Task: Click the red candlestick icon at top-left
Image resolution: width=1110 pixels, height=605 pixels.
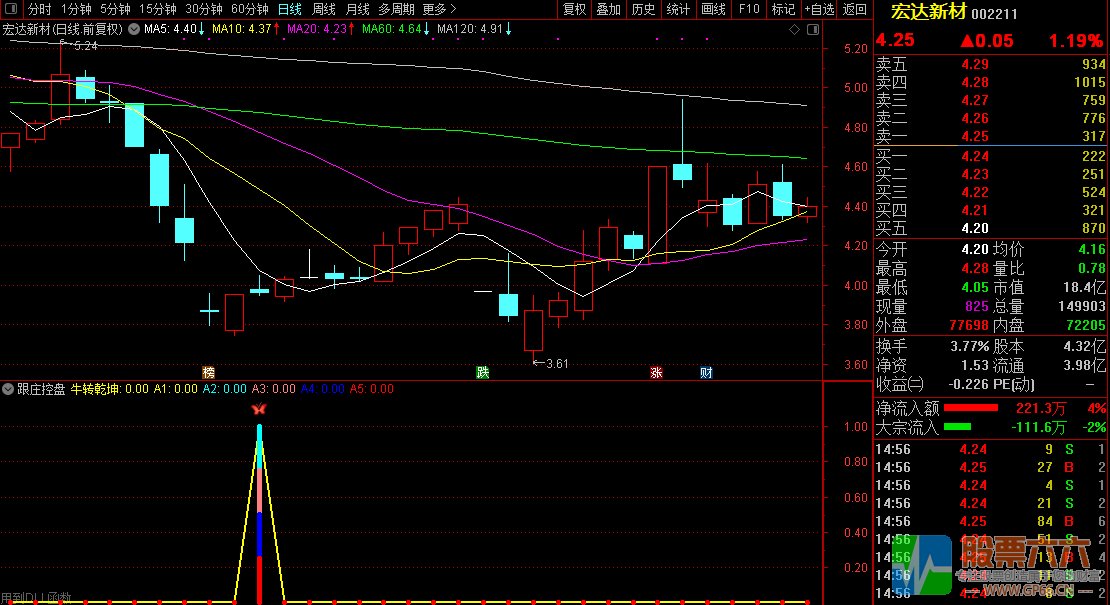Action: coord(11,9)
